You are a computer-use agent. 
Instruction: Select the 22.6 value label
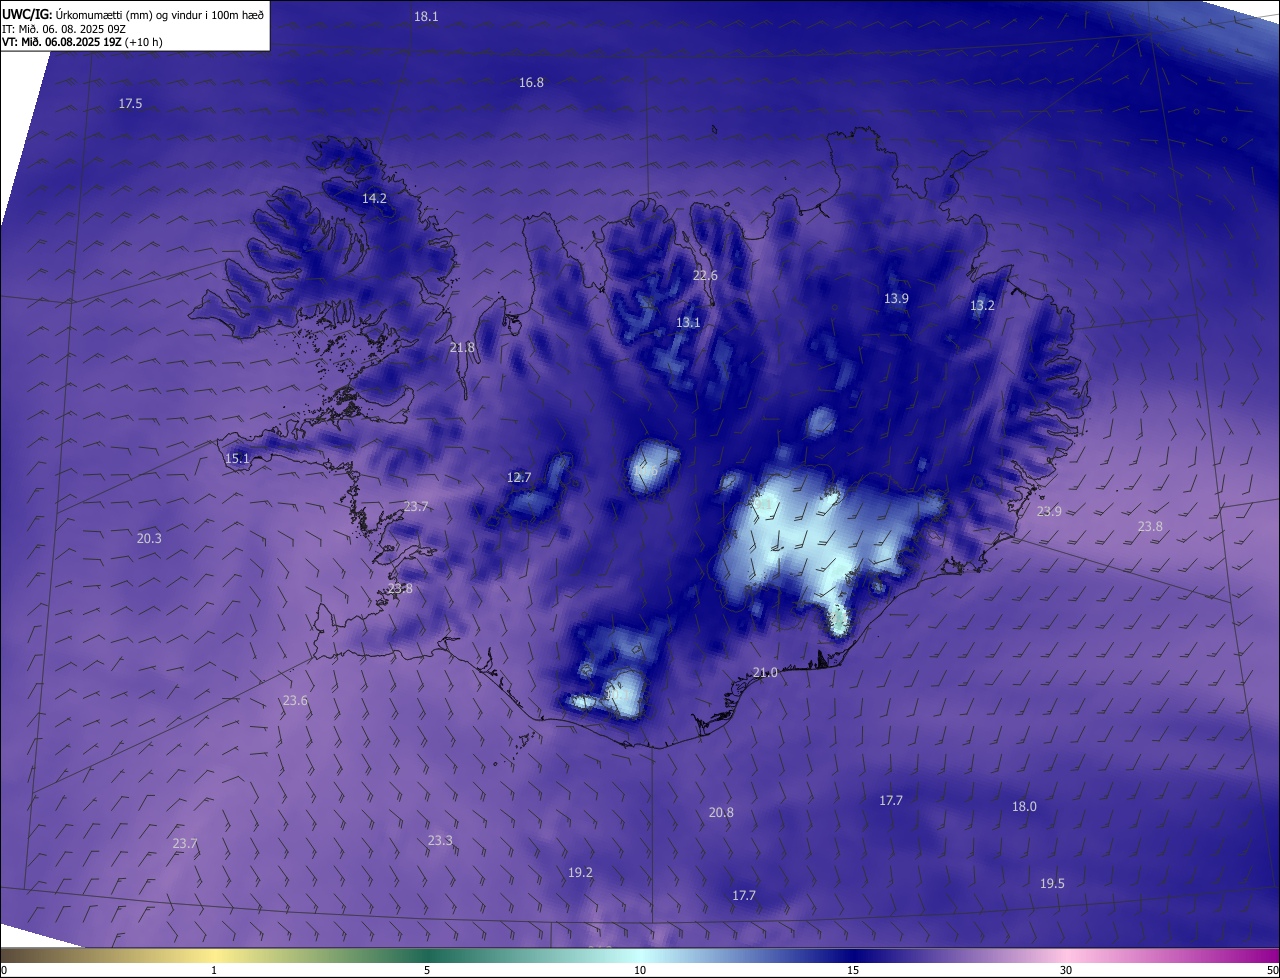705,276
